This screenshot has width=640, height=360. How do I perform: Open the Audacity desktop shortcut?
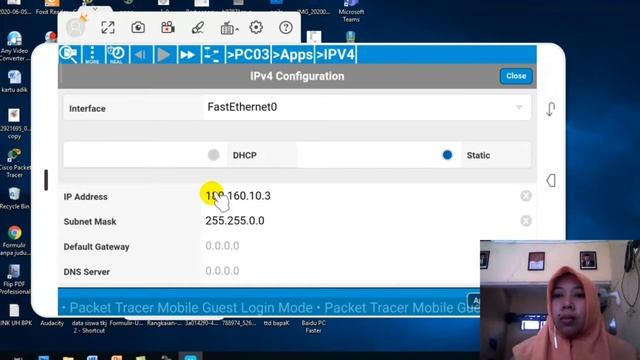tap(52, 322)
